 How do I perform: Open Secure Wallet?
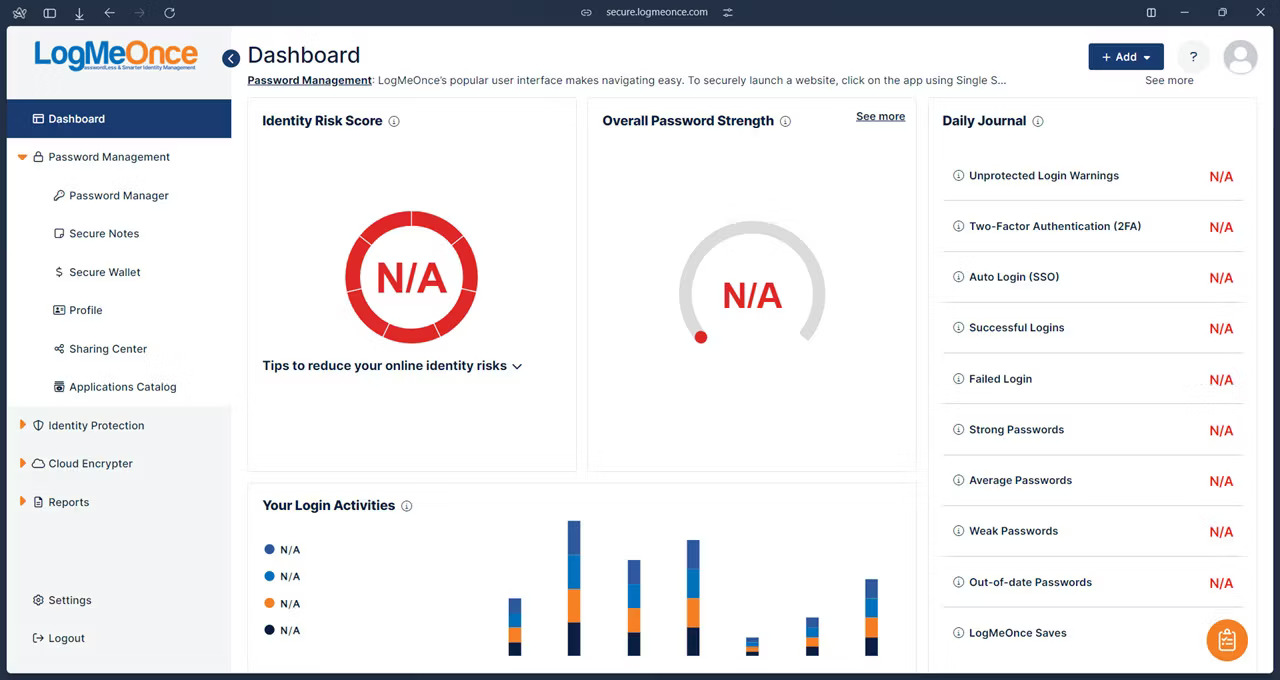click(x=104, y=271)
